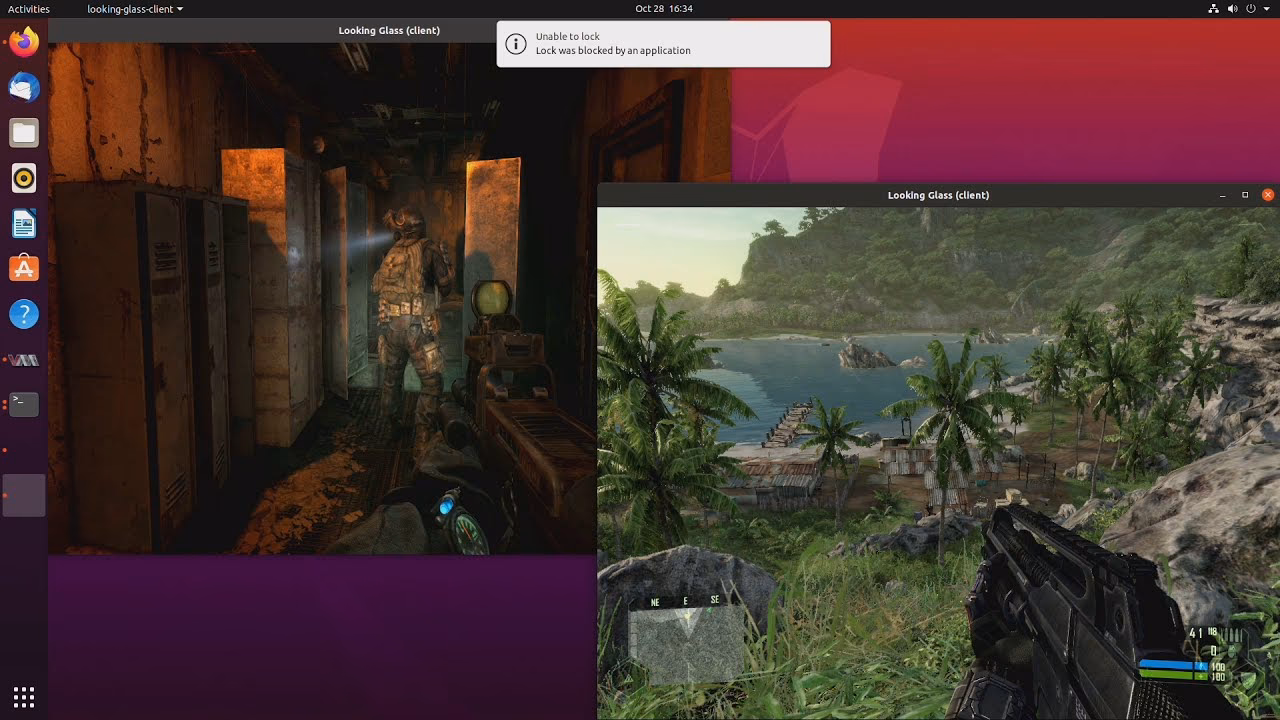Image resolution: width=1280 pixels, height=720 pixels.
Task: Focus the background Looking Glass window title text
Action: coord(389,30)
